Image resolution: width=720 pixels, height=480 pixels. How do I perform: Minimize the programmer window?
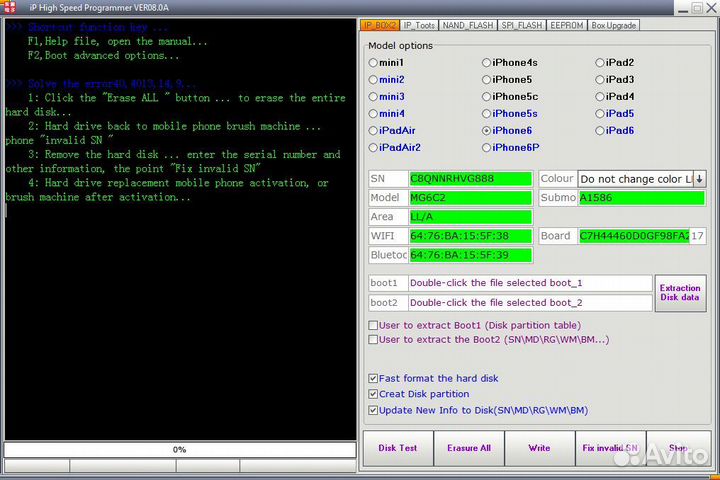(x=683, y=8)
